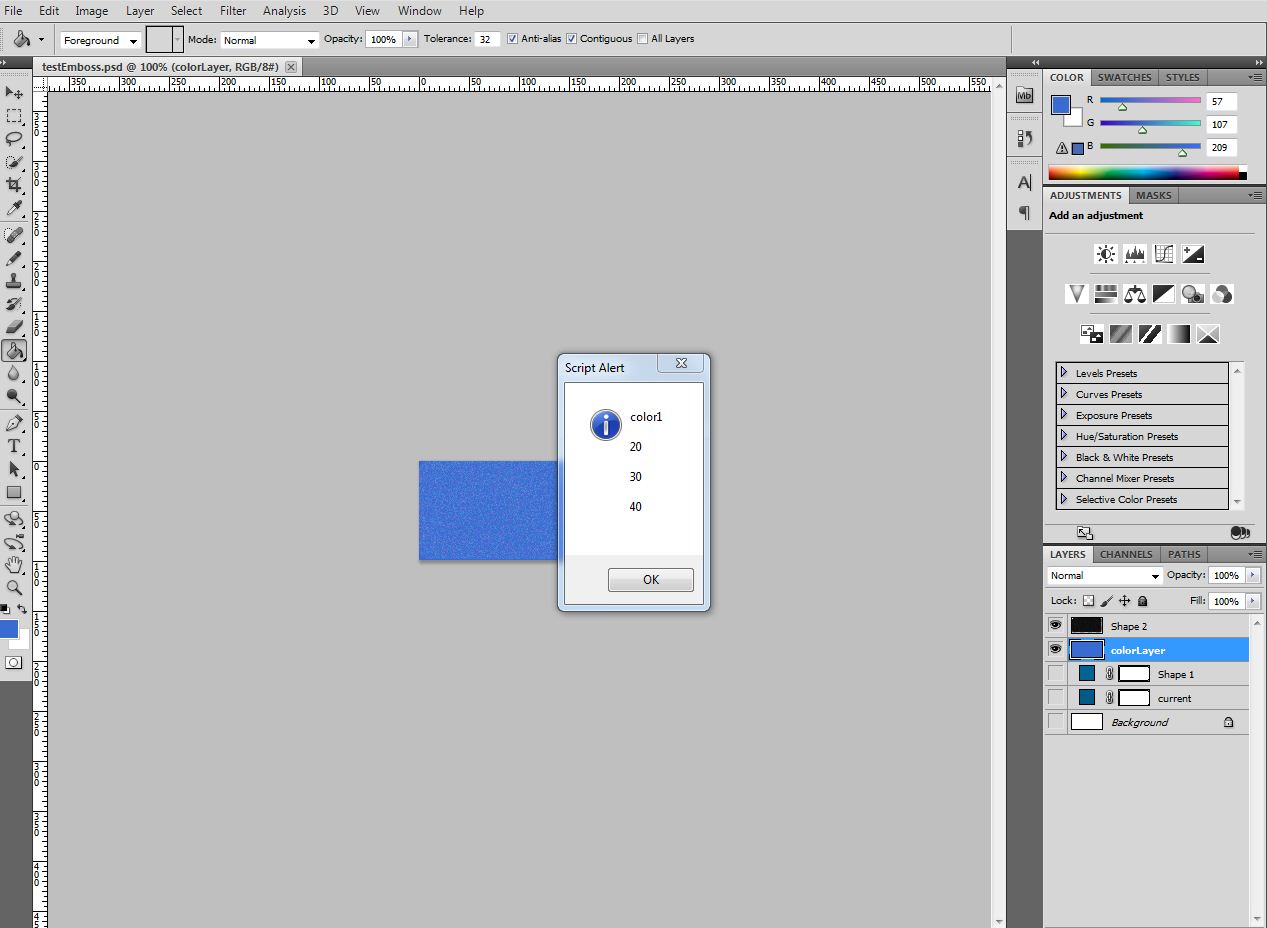This screenshot has height=928, width=1267.
Task: Select the Rectangular Marquee tool
Action: pos(14,115)
